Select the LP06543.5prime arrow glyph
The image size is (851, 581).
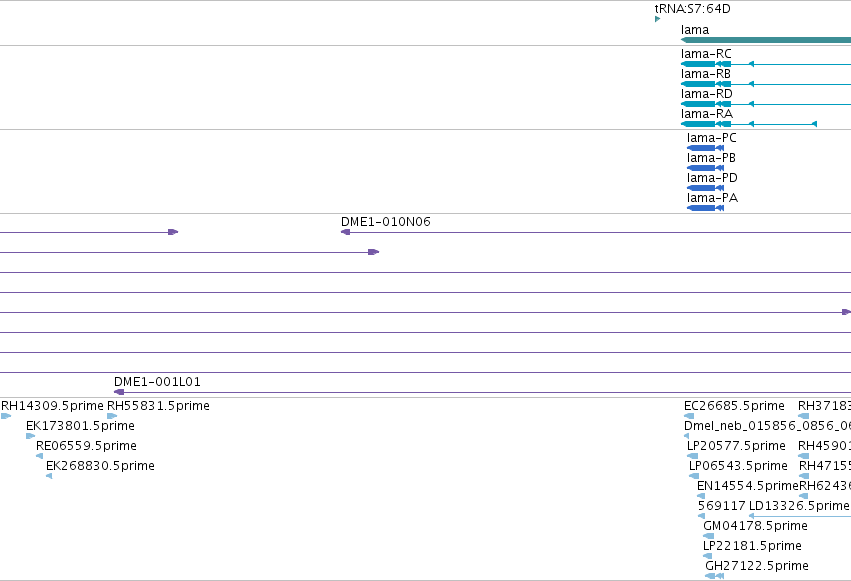pos(694,476)
